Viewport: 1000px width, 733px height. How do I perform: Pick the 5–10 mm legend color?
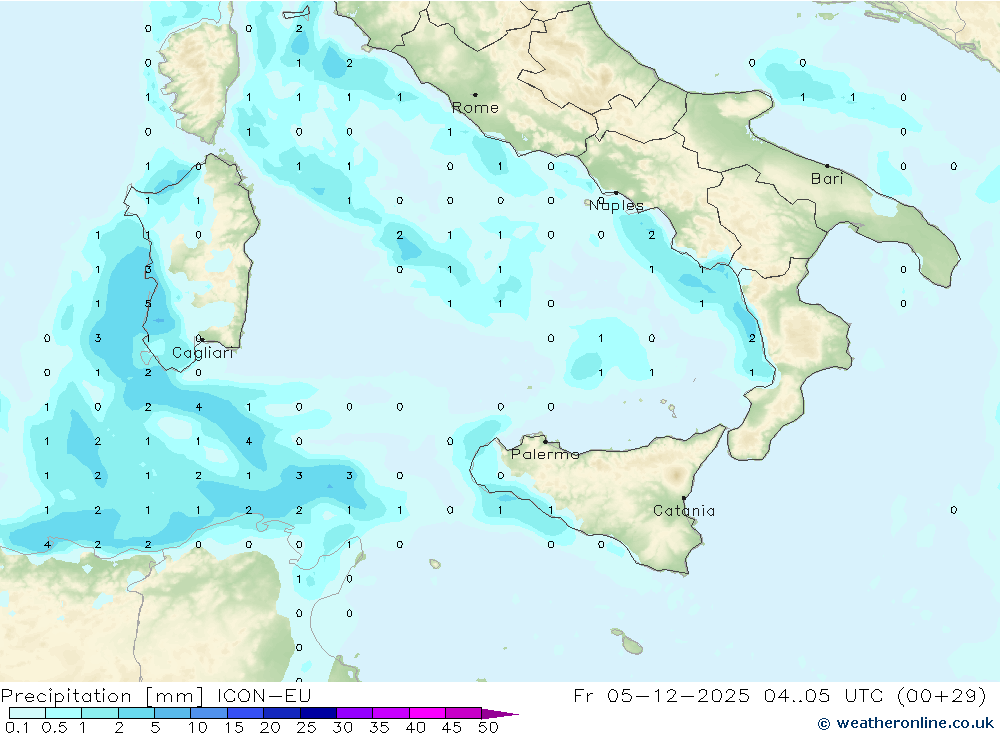pos(173,713)
